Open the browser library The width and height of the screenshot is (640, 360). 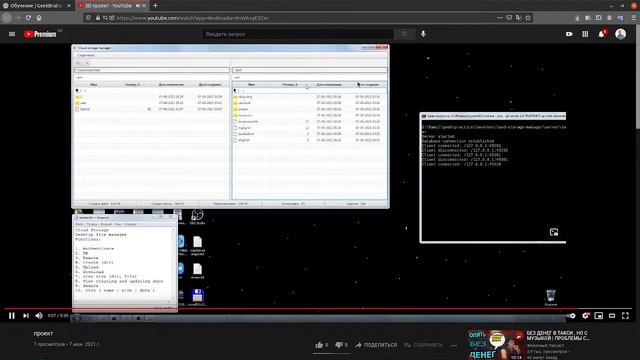tap(588, 18)
